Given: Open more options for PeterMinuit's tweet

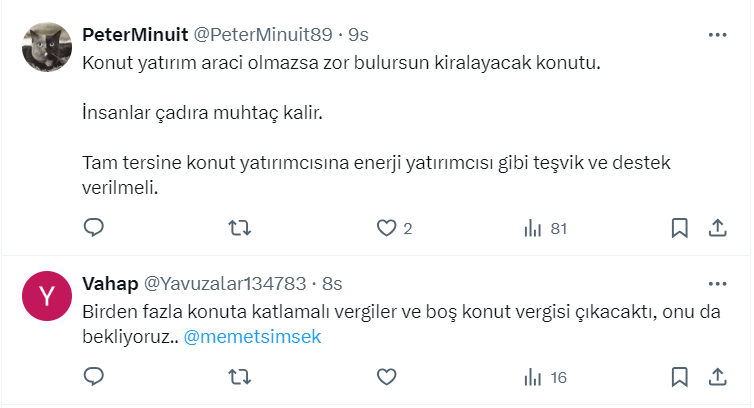Looking at the screenshot, I should [x=717, y=34].
